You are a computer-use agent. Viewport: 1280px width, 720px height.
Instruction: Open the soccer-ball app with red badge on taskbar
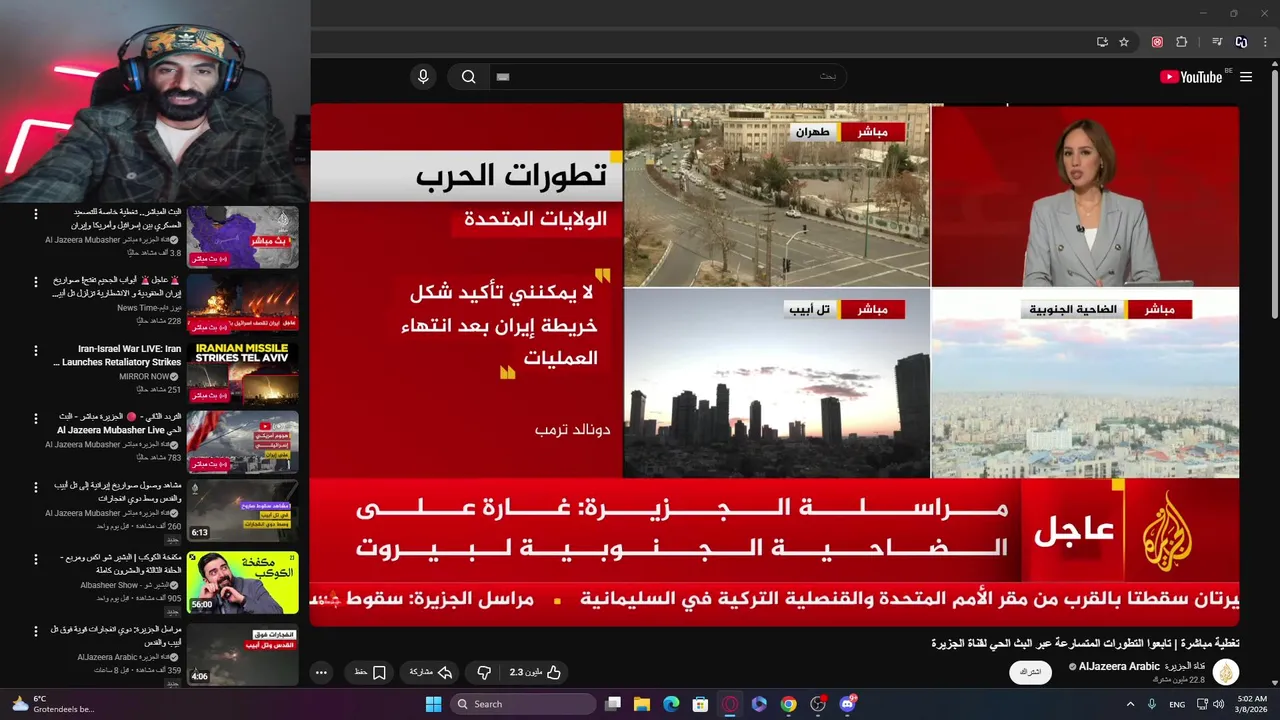coord(818,704)
